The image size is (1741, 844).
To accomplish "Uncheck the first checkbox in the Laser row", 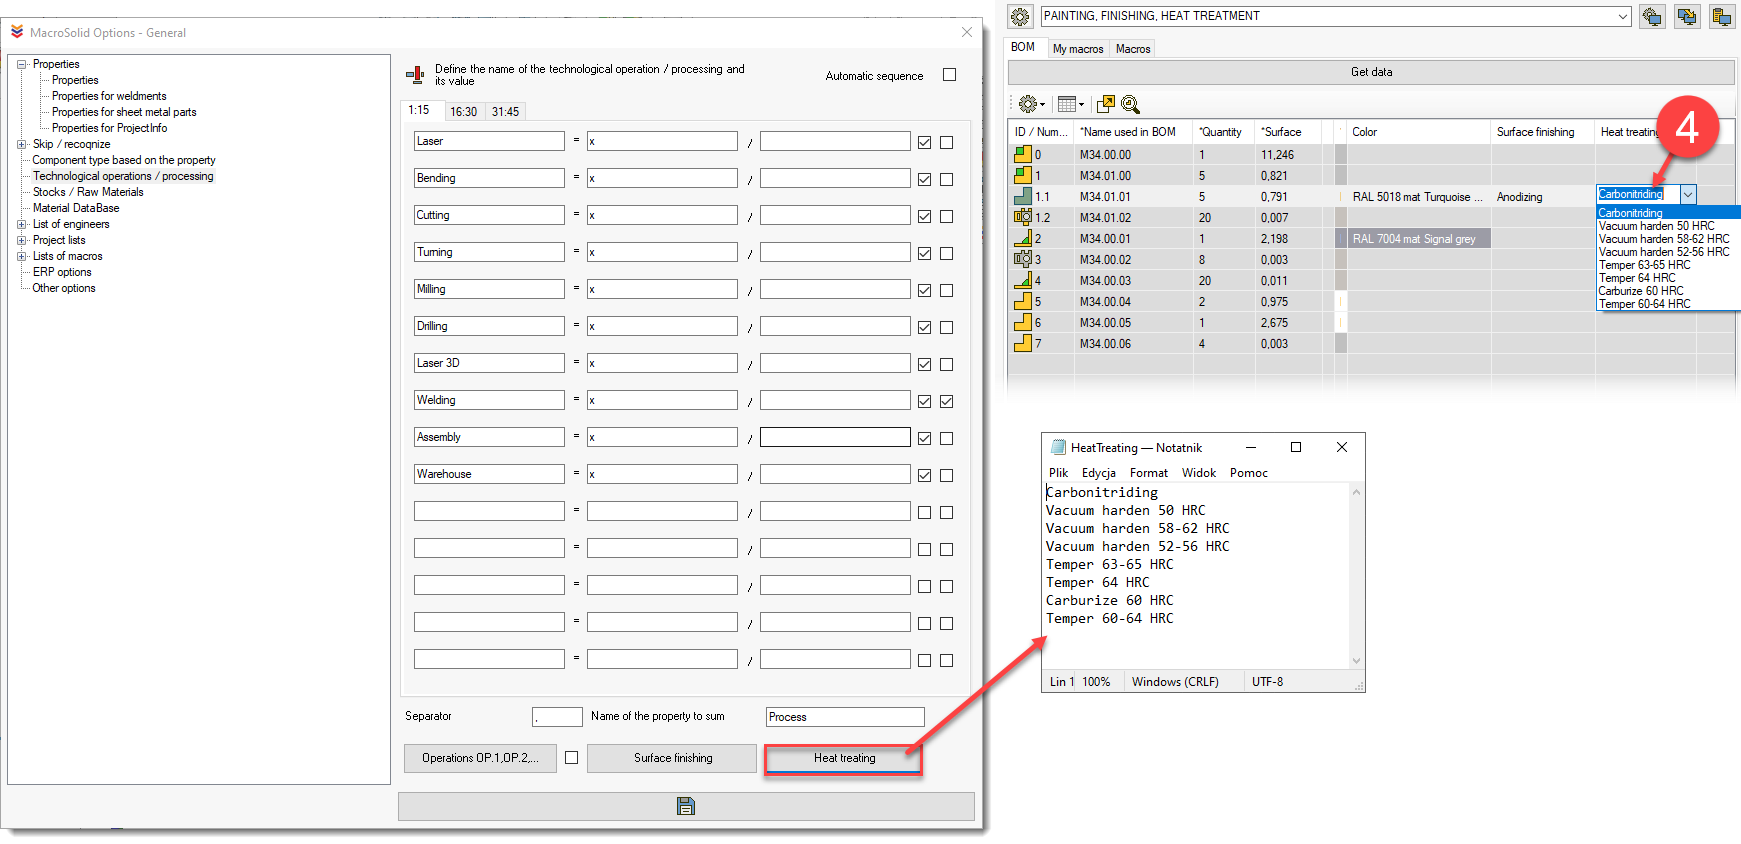I will 924,142.
